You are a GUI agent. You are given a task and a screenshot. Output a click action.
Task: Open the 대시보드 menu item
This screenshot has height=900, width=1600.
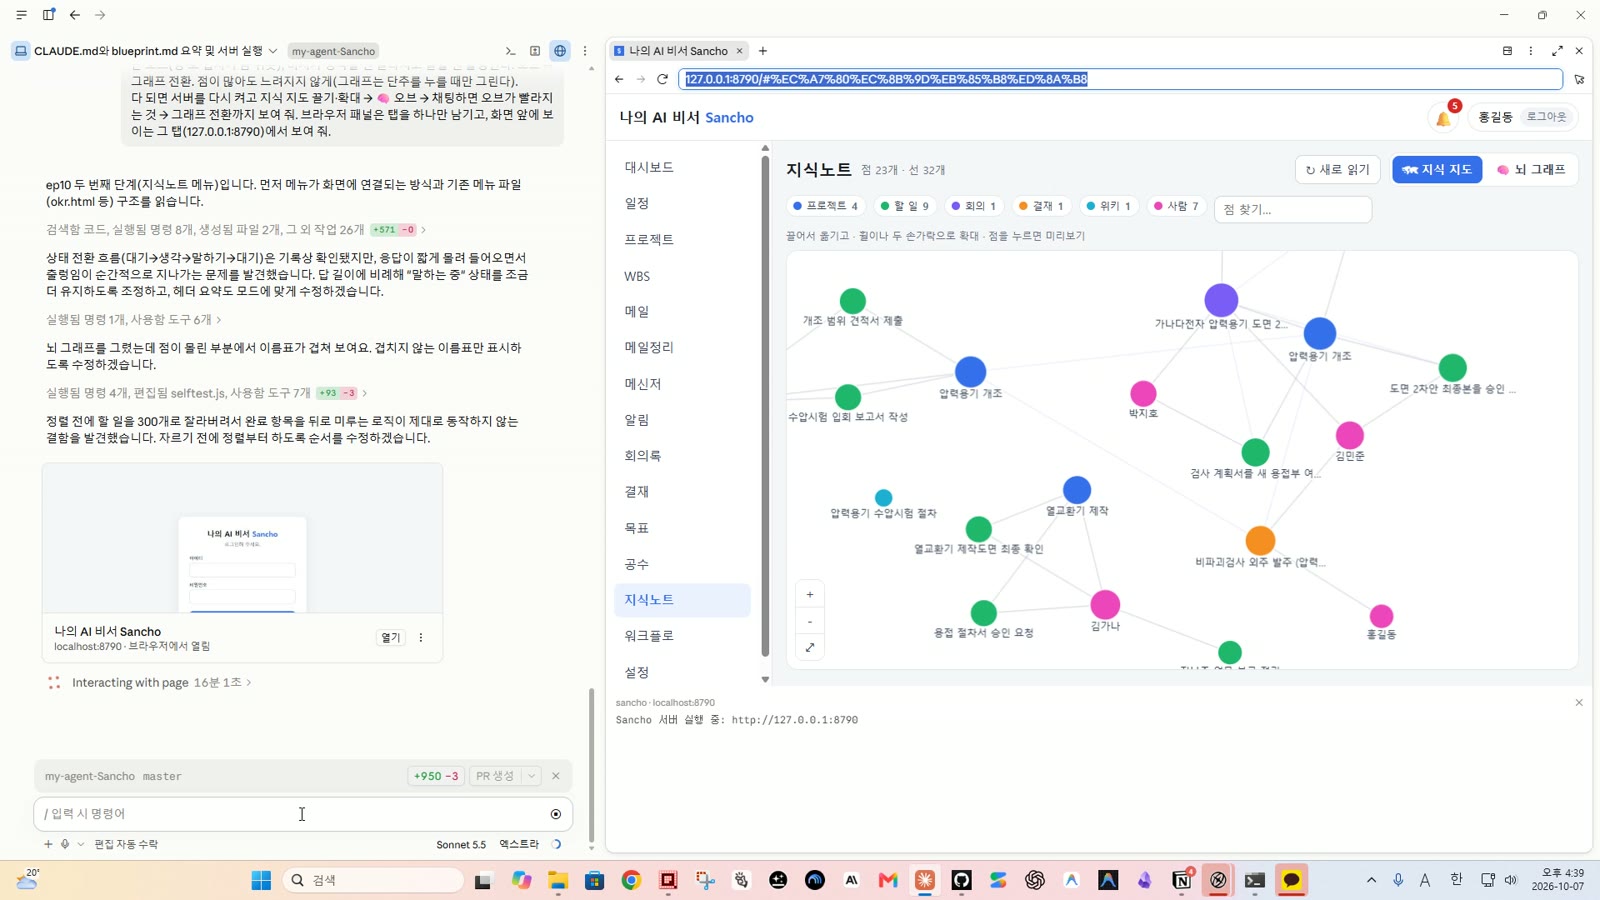click(682, 167)
